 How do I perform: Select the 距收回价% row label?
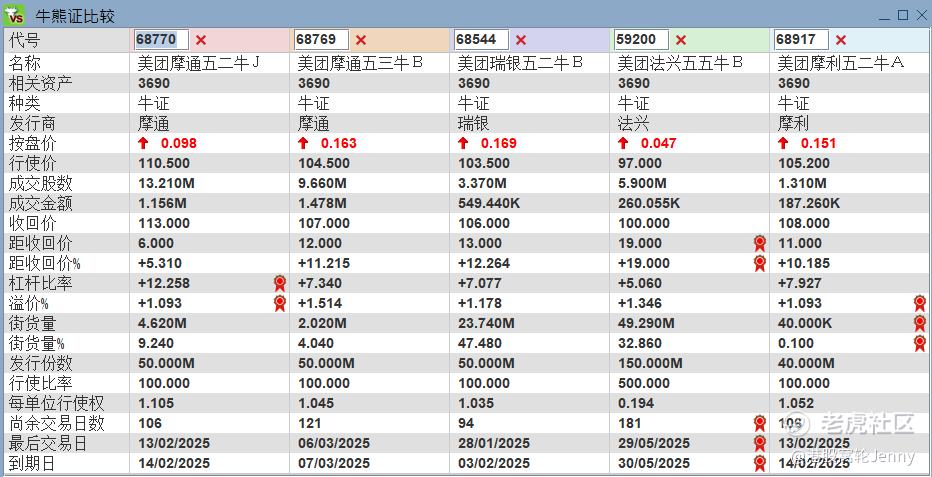[45, 263]
